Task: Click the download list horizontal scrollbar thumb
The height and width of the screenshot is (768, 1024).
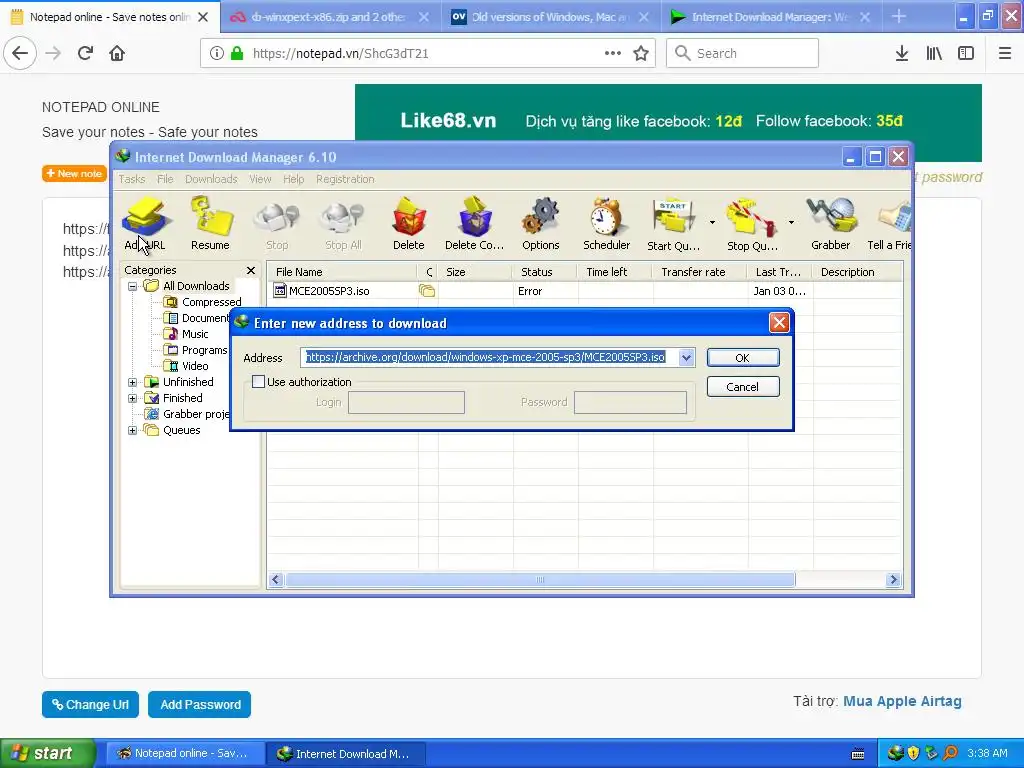Action: coord(540,579)
